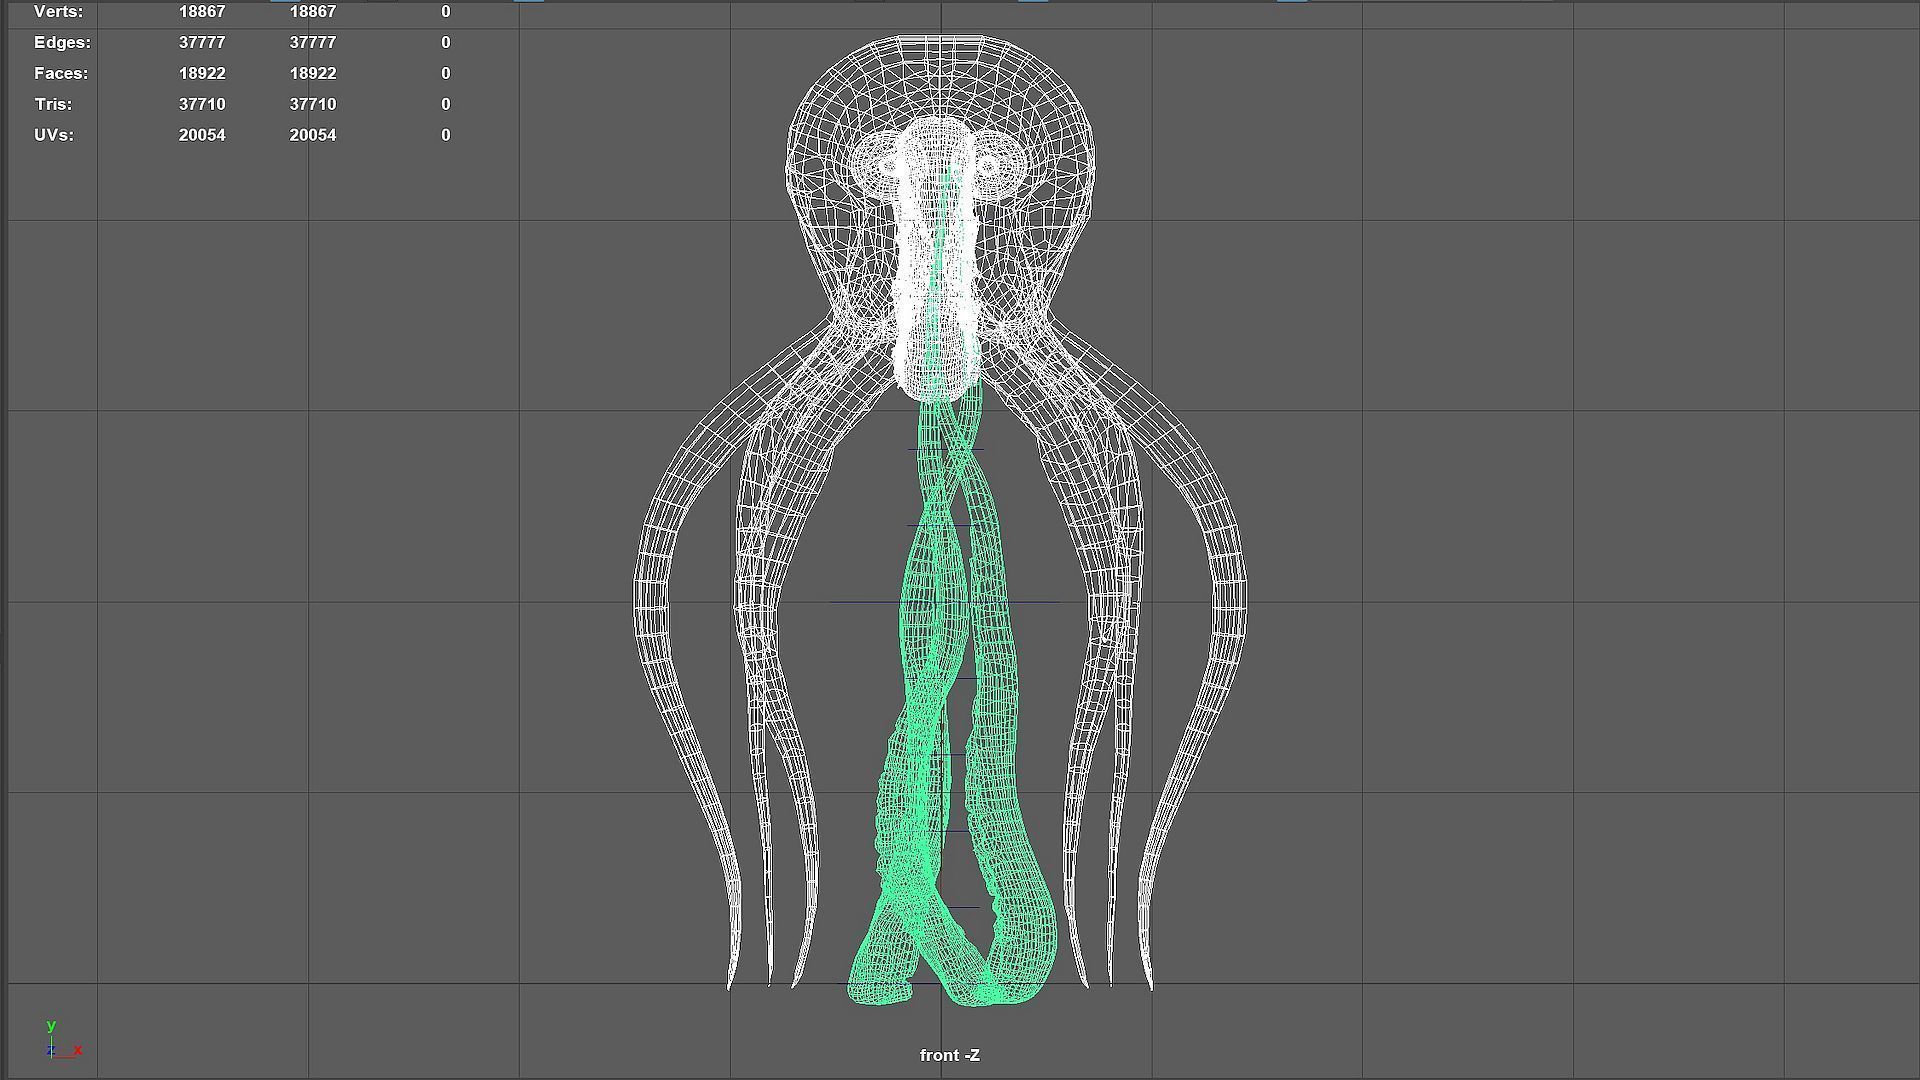Select the octopus head dome wireframe
1920x1080 pixels.
tap(940, 75)
